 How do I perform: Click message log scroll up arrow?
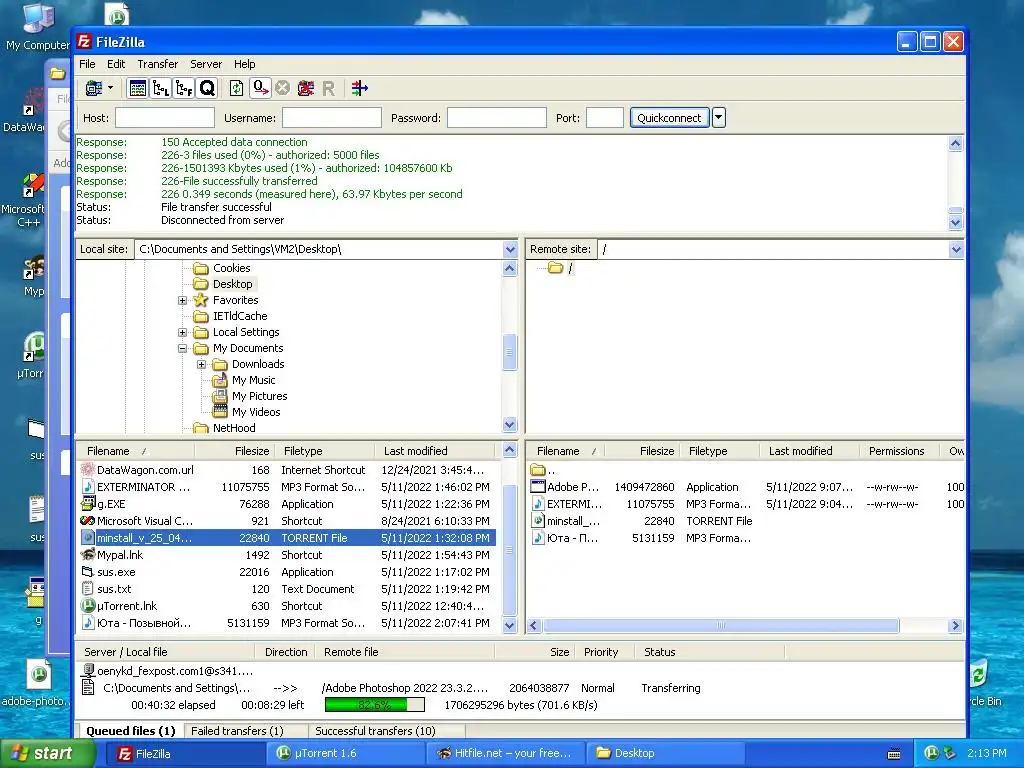click(955, 144)
